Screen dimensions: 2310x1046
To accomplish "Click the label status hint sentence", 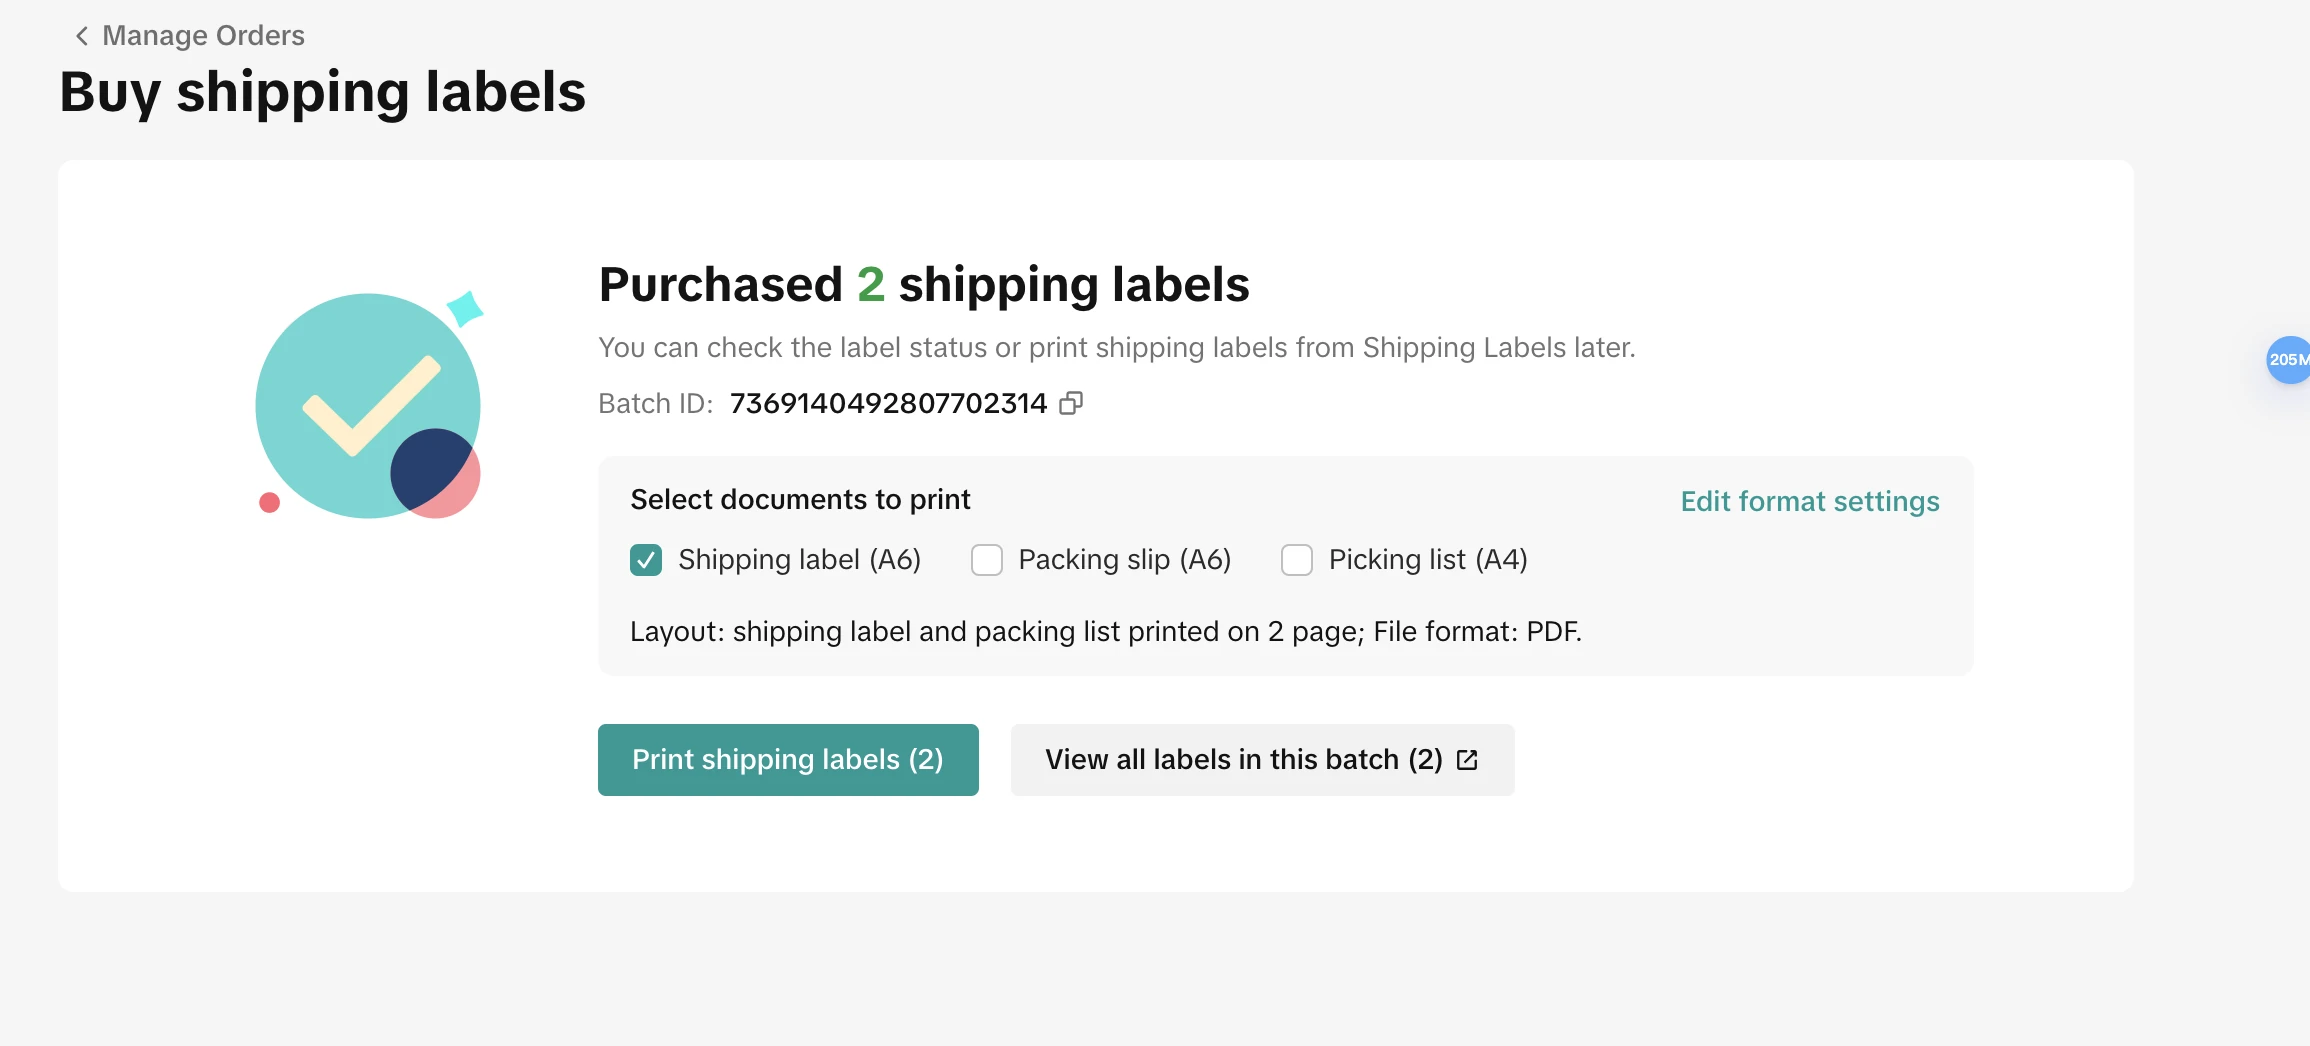I will pos(1116,348).
